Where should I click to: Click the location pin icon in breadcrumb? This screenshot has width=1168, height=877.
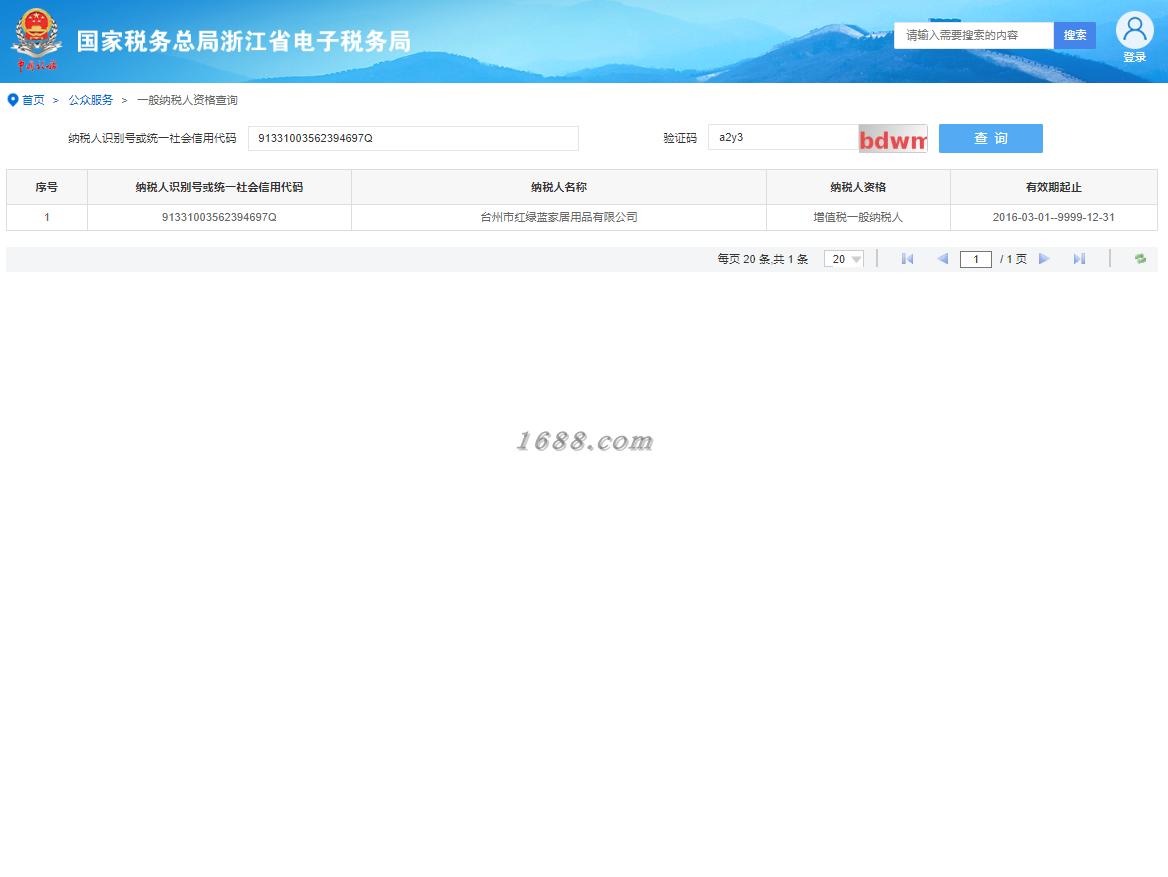click(x=13, y=100)
